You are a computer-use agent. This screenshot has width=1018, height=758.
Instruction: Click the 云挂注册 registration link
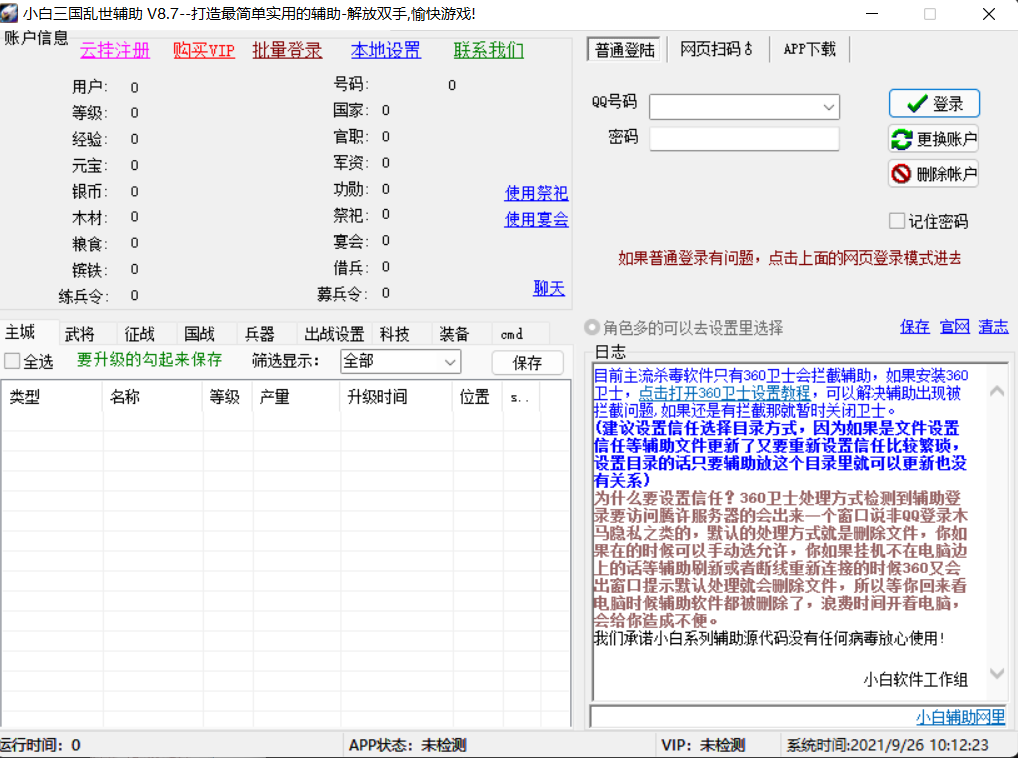tap(115, 51)
